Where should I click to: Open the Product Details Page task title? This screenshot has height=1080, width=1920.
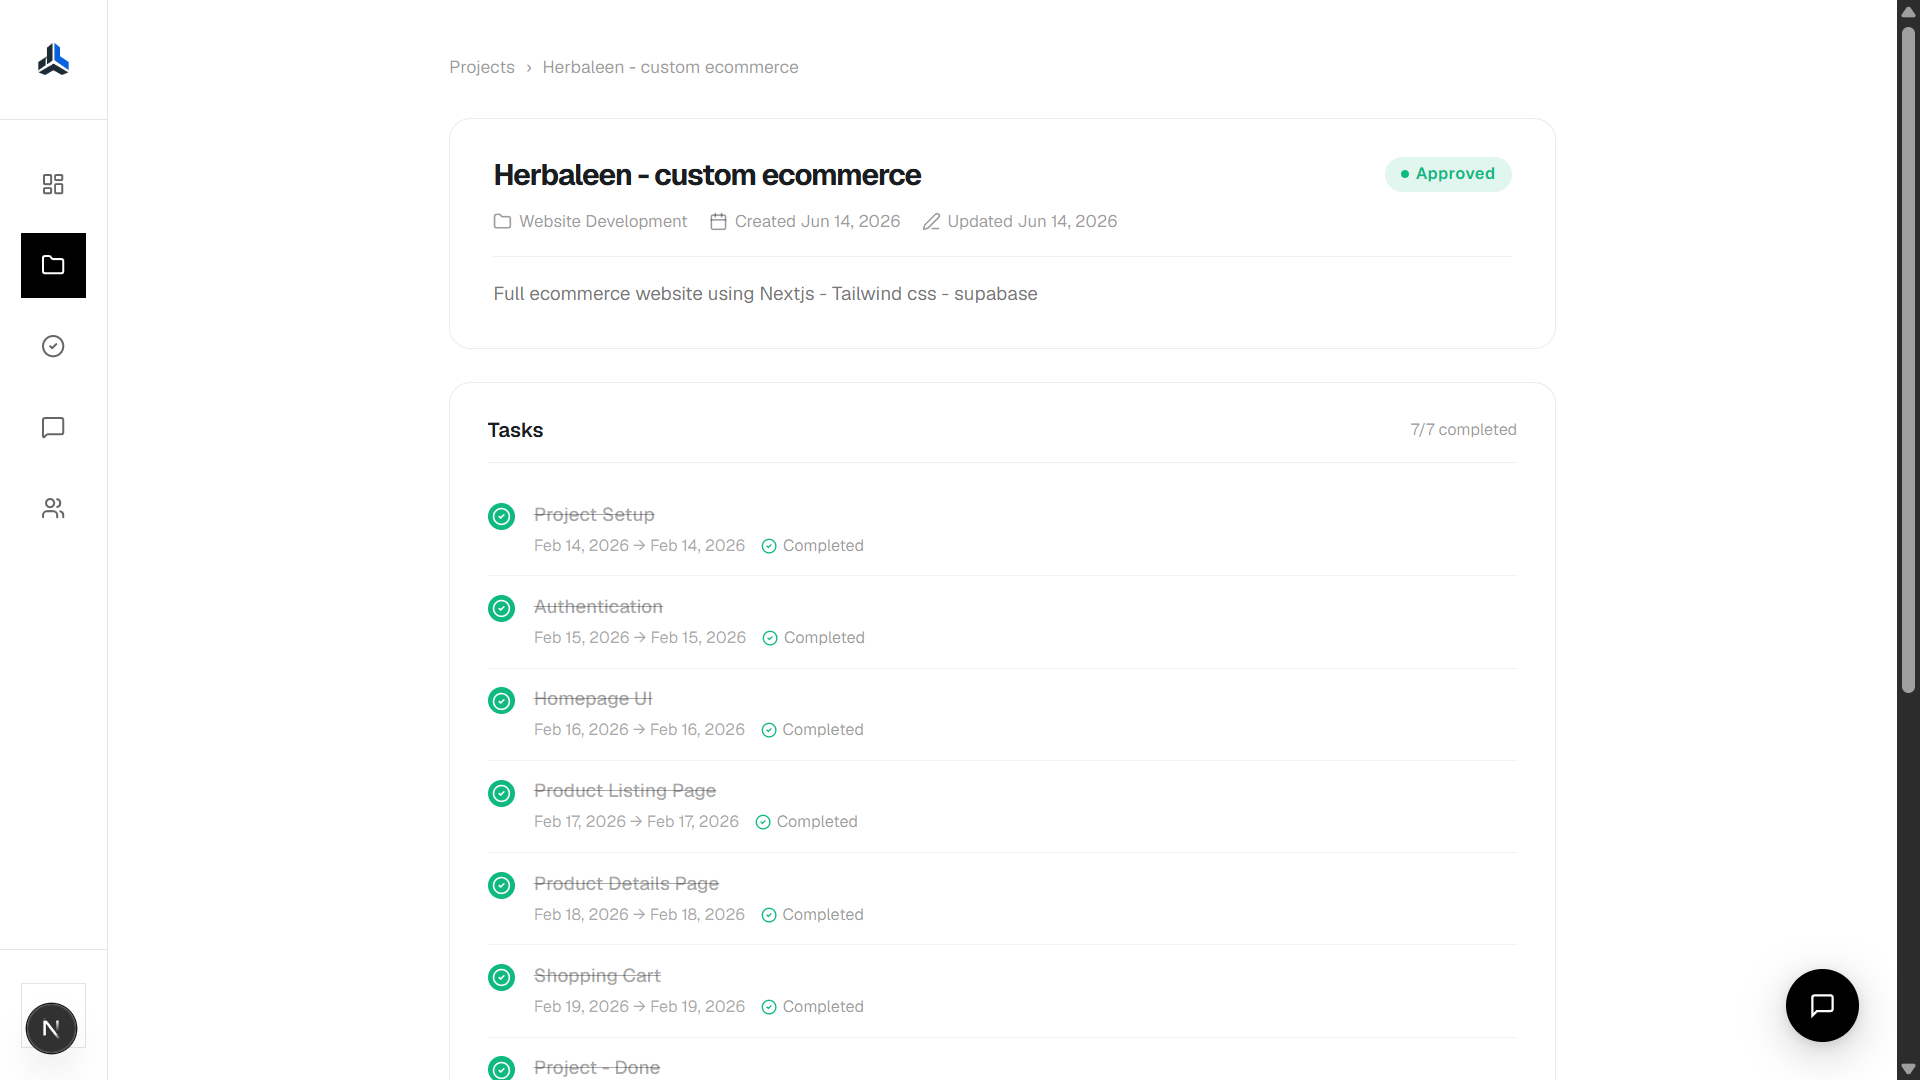(x=626, y=883)
